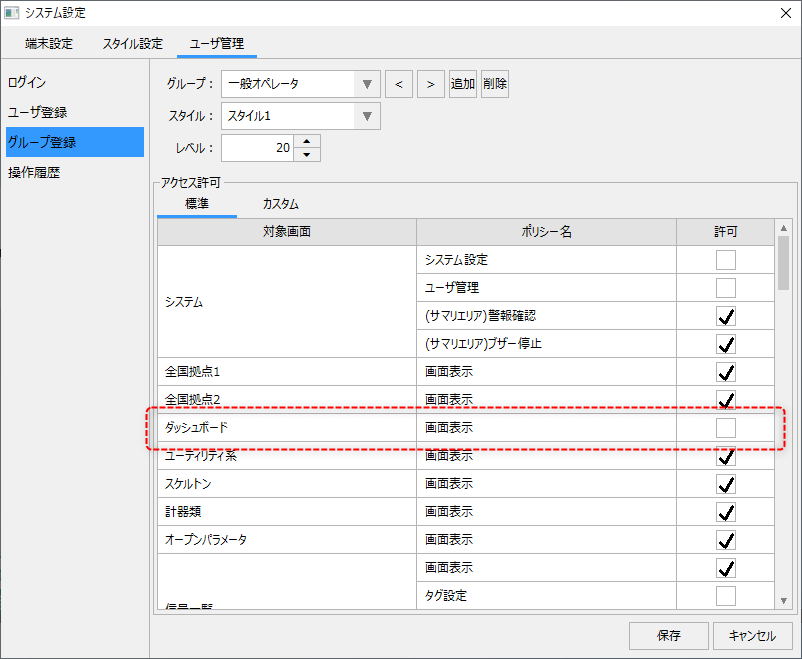
Task: Click the next group arrow button
Action: [430, 84]
